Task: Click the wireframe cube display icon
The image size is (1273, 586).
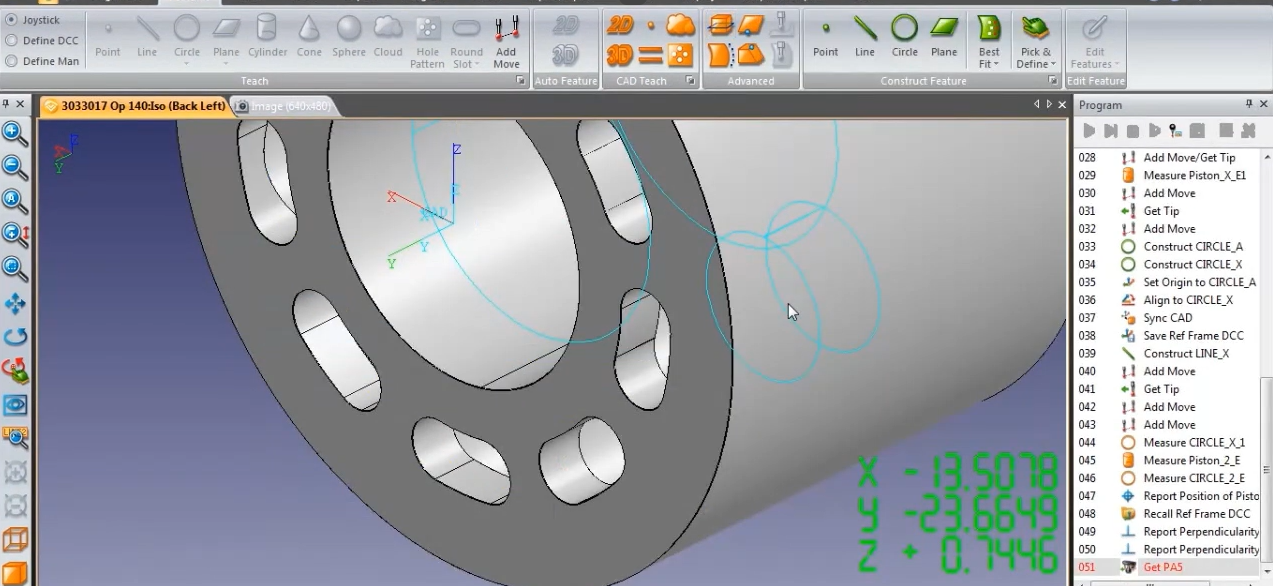Action: click(x=14, y=541)
